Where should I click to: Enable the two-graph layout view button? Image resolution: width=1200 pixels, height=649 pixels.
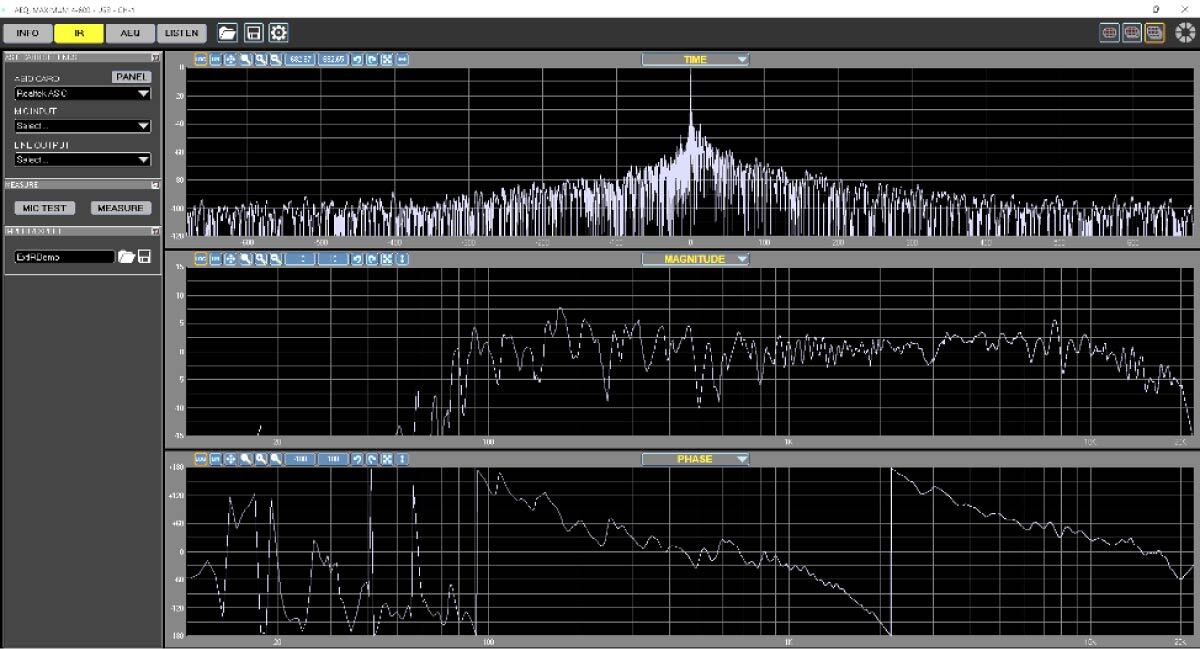pos(1132,33)
